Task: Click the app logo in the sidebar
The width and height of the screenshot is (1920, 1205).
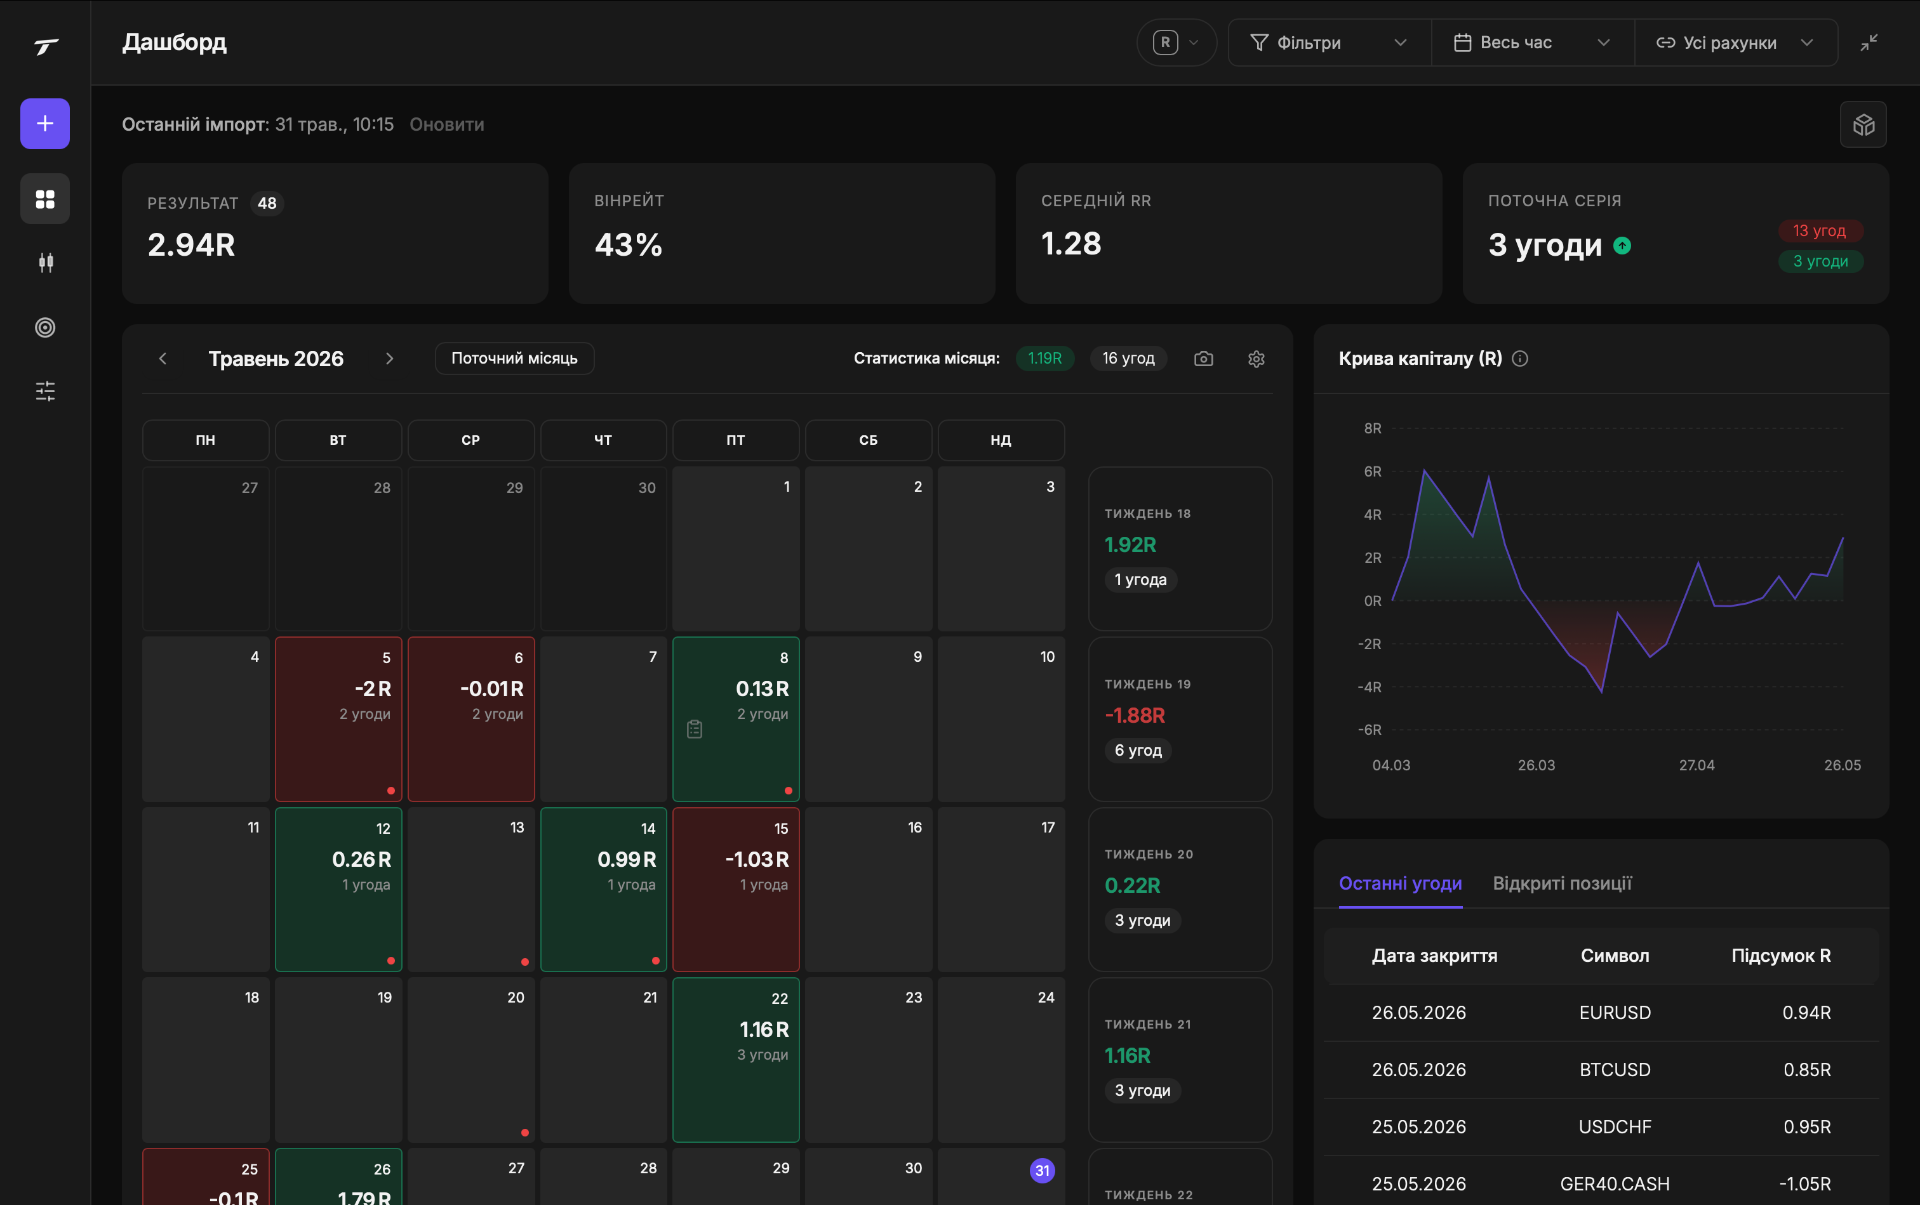Action: (x=45, y=46)
